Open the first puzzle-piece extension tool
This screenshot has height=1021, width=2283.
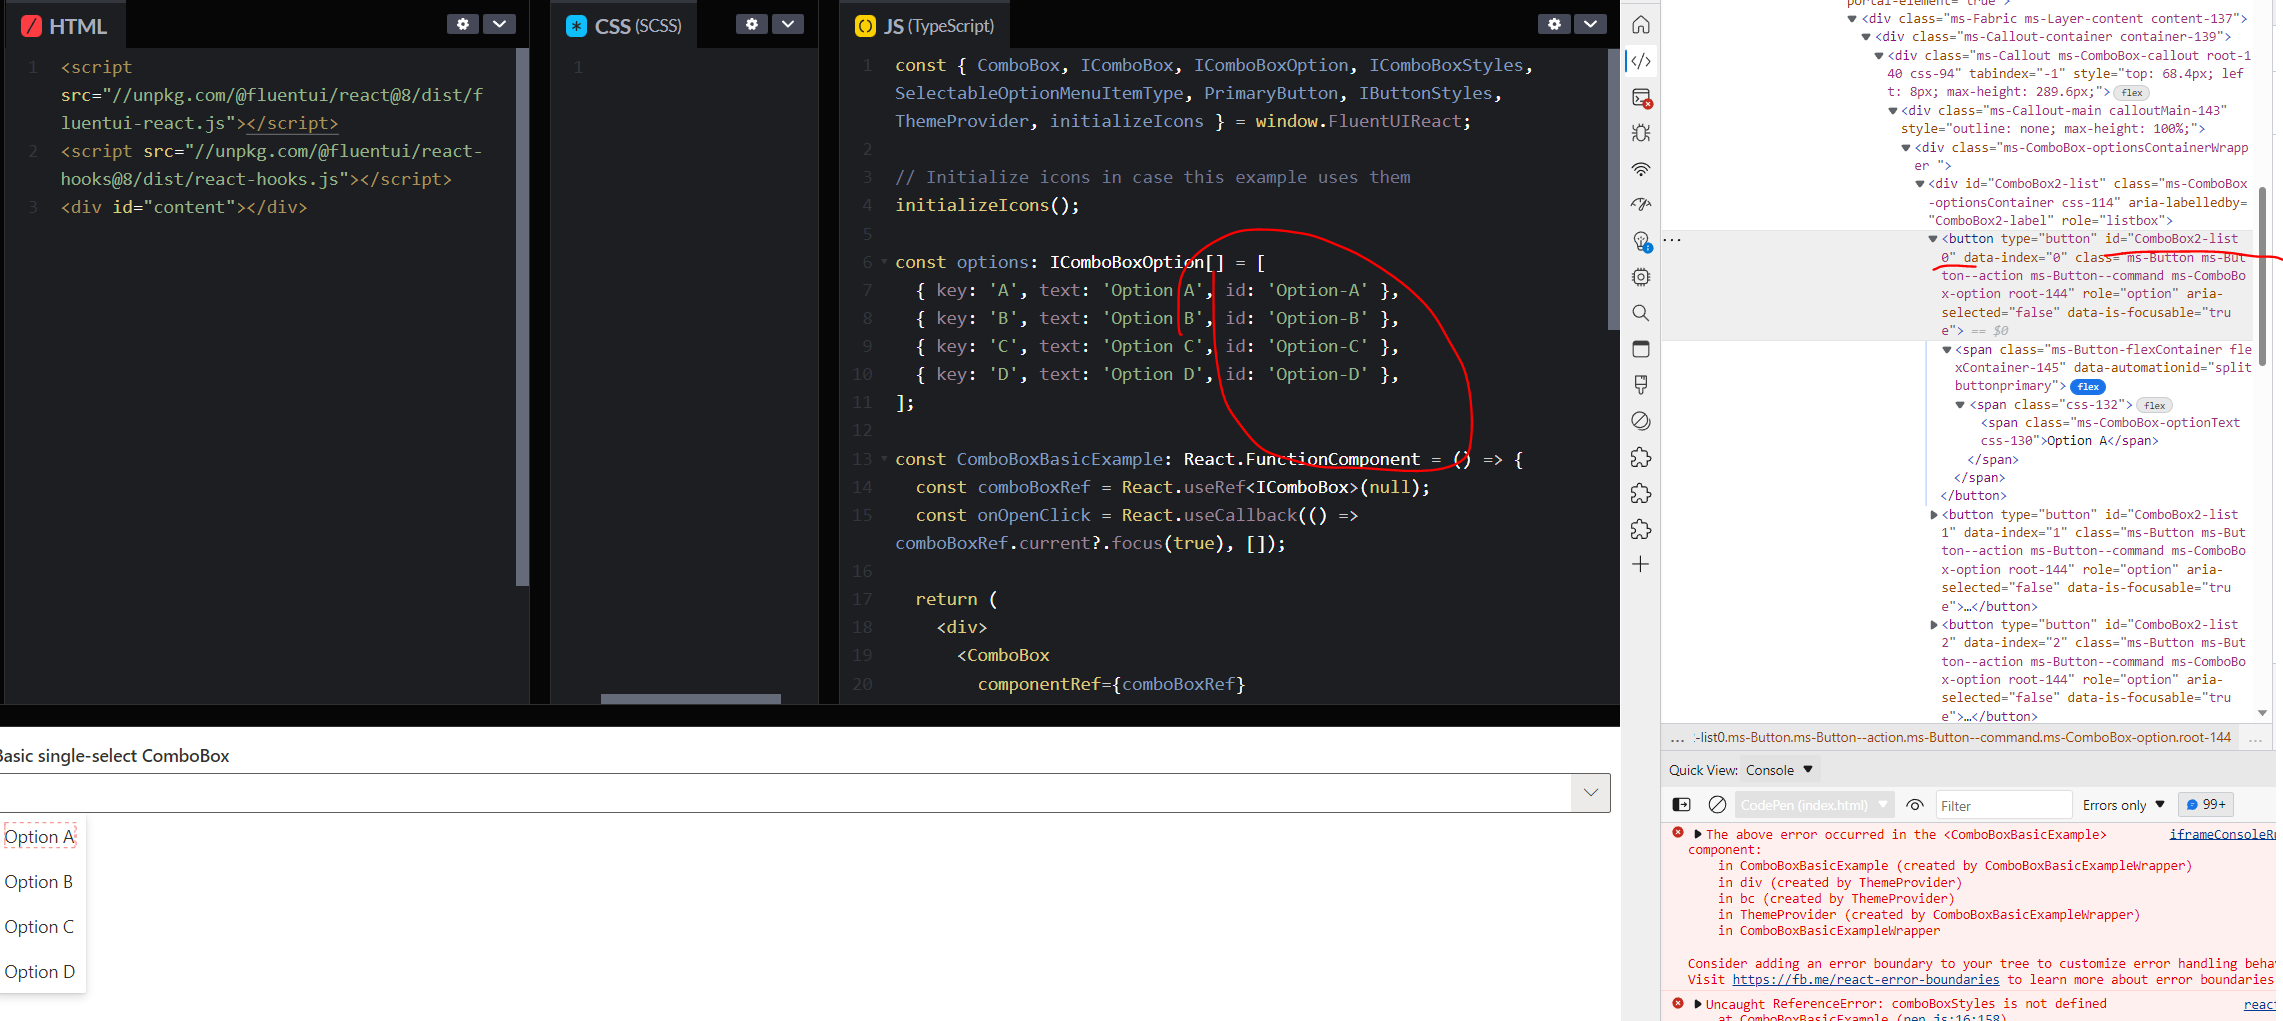(x=1641, y=457)
